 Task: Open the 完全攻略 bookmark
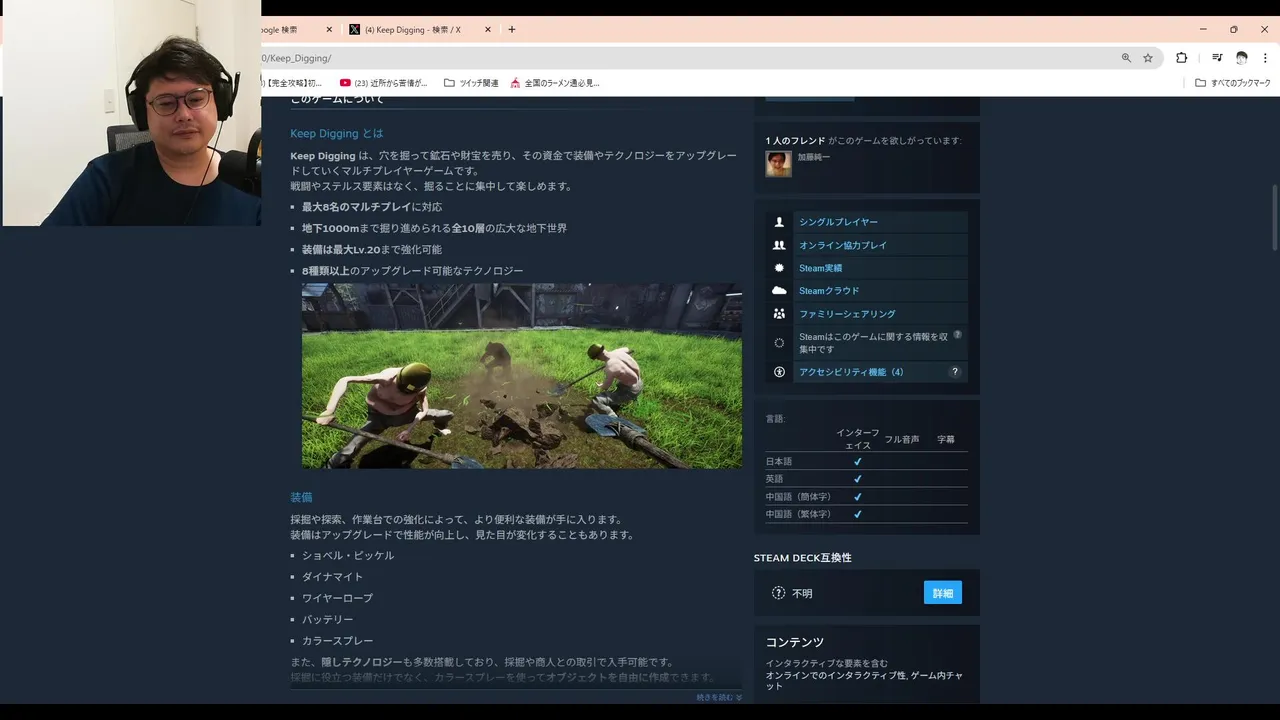coord(292,83)
